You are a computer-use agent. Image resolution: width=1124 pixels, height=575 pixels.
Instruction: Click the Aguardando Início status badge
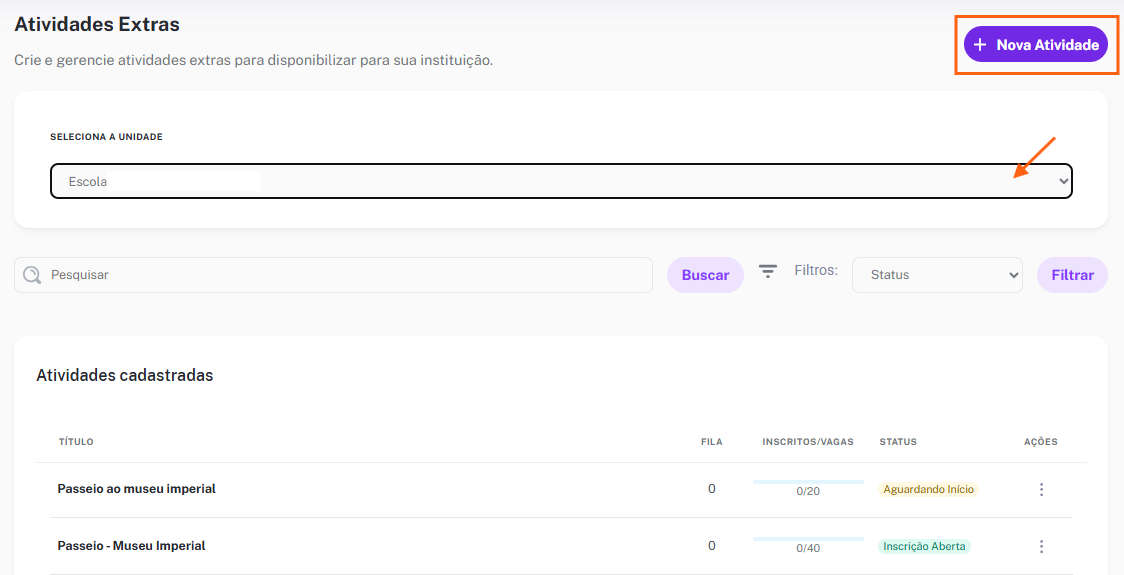(928, 489)
